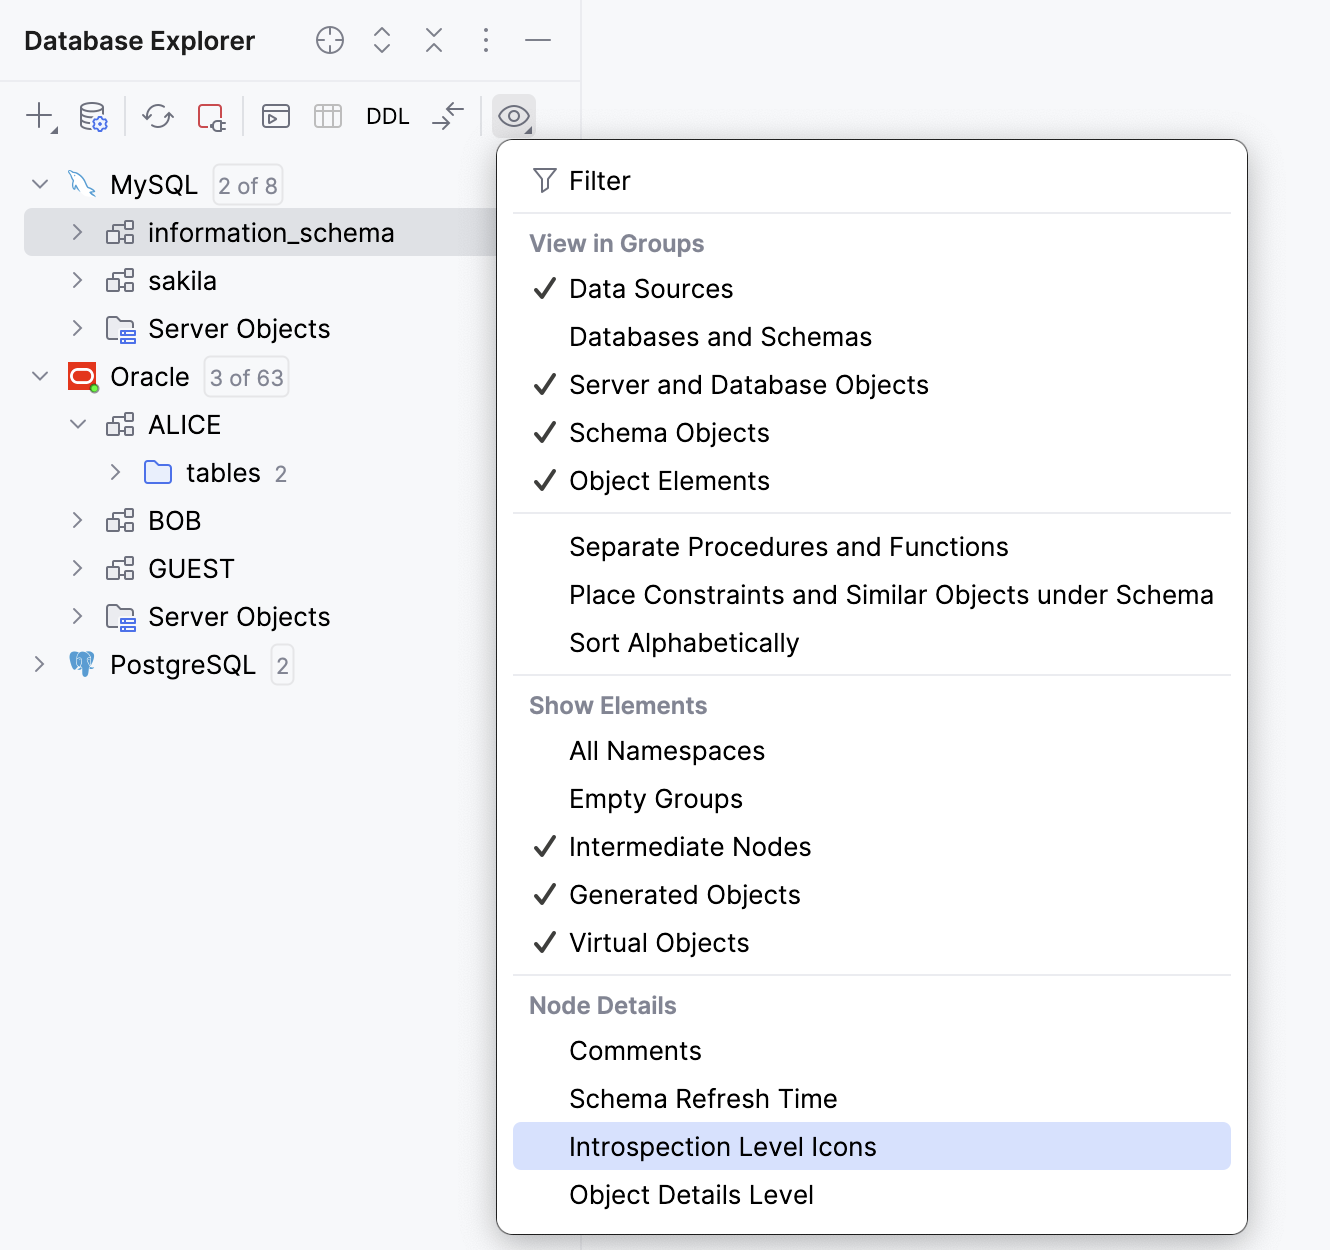Click the Edit Data table icon
Viewport: 1330px width, 1250px height.
(328, 116)
